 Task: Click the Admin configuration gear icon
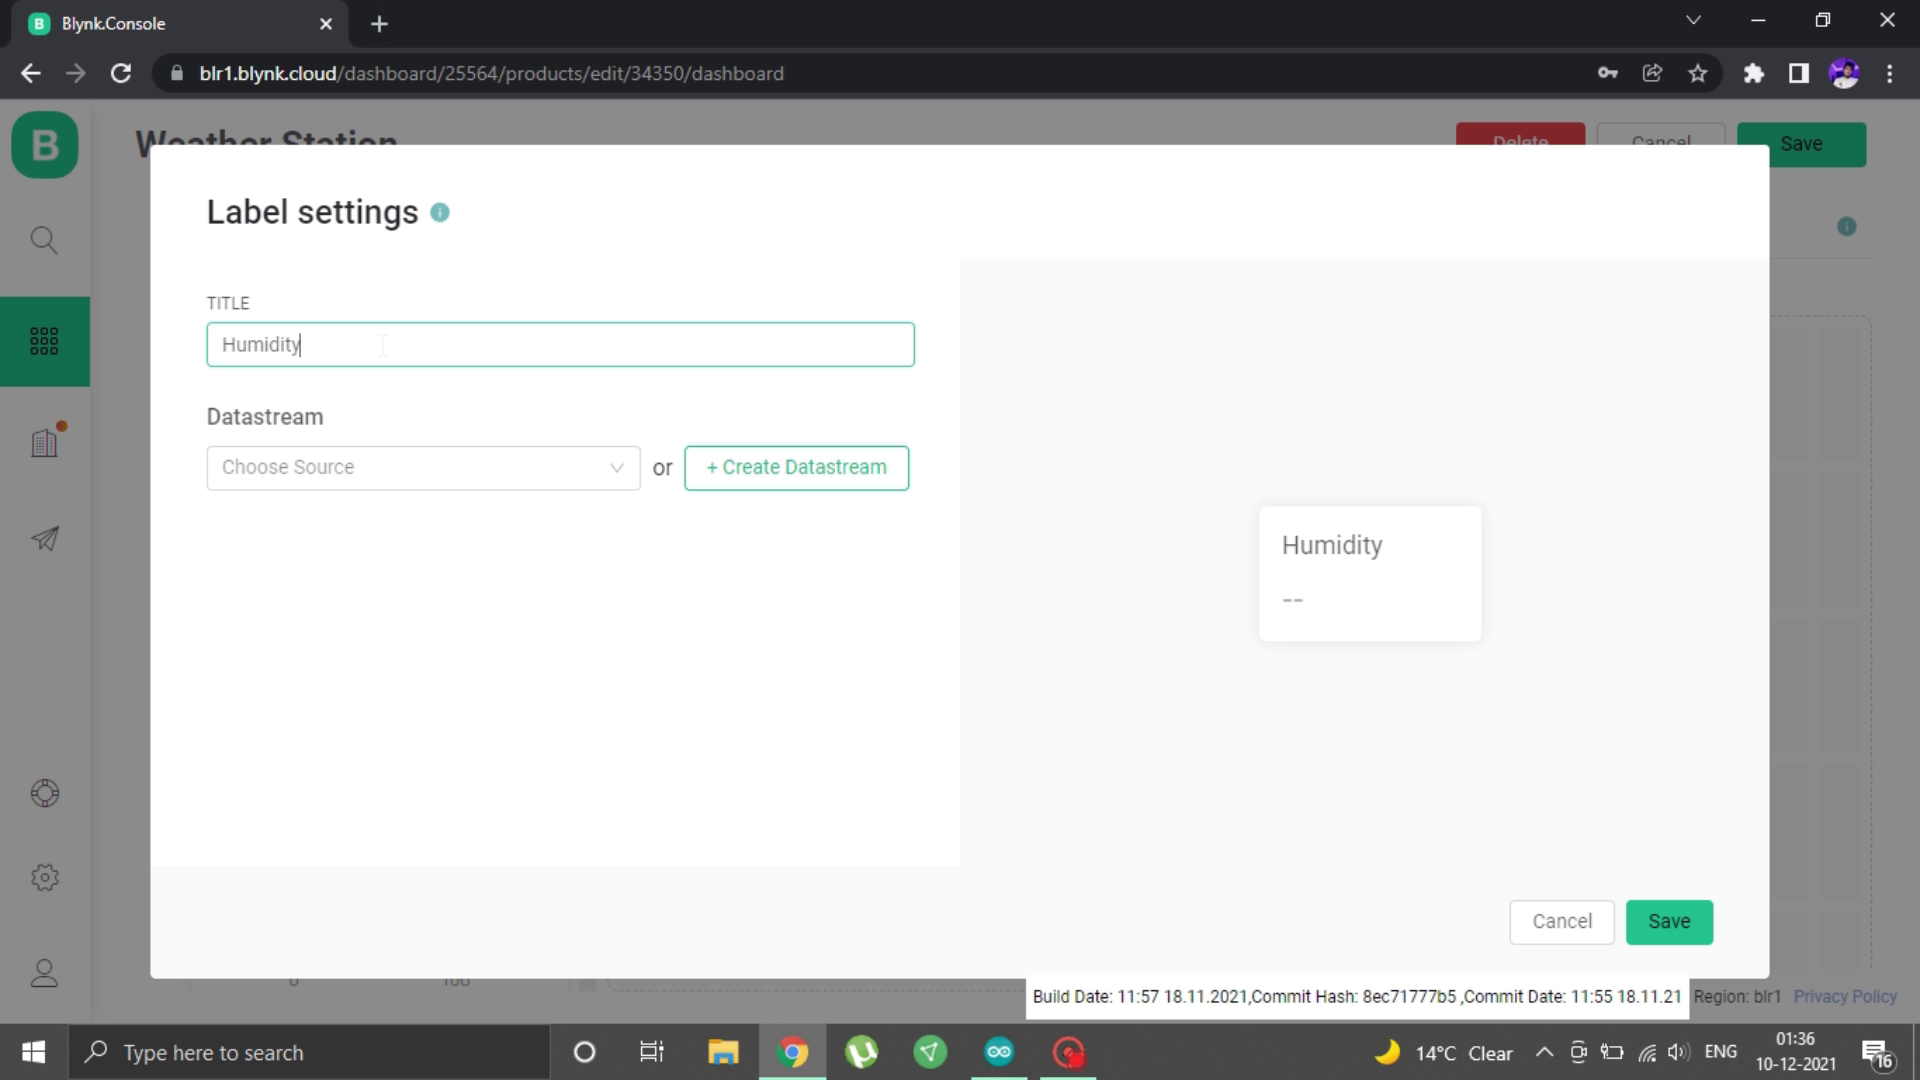pyautogui.click(x=45, y=877)
